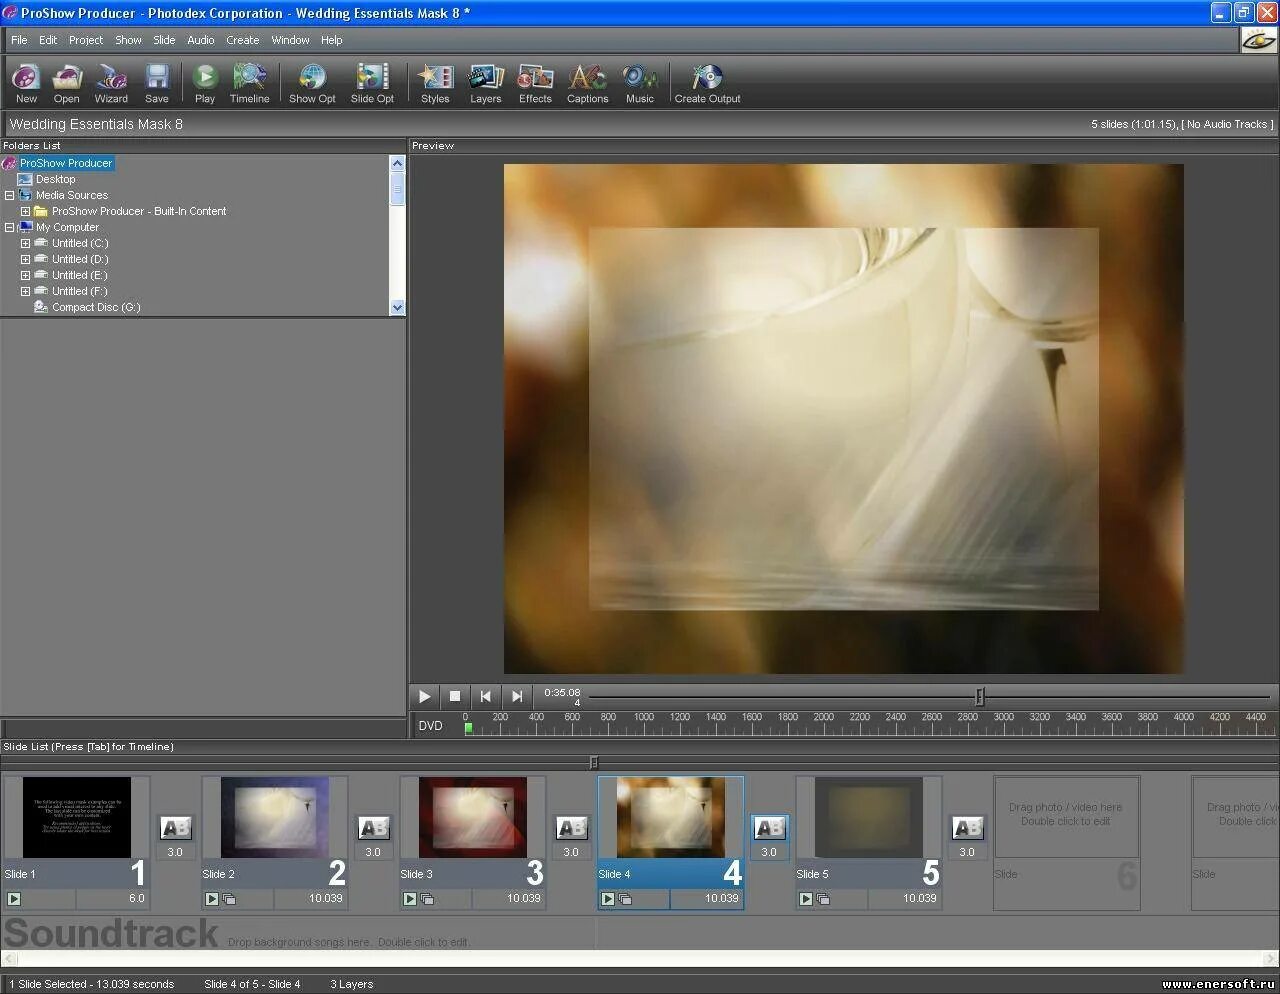The width and height of the screenshot is (1280, 994).
Task: Select Compact Disc (G:) drive
Action: coord(96,307)
